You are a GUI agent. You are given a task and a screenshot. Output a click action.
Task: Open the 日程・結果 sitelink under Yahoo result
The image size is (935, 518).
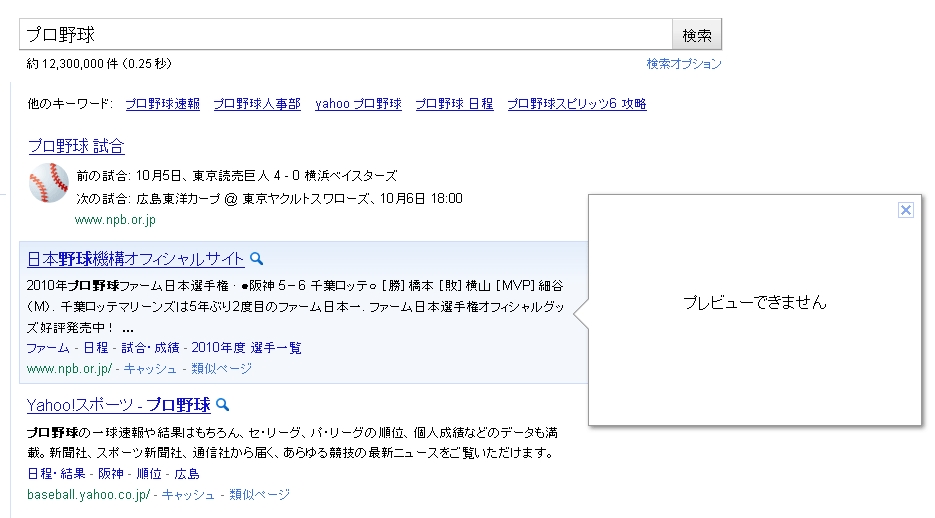click(x=57, y=474)
